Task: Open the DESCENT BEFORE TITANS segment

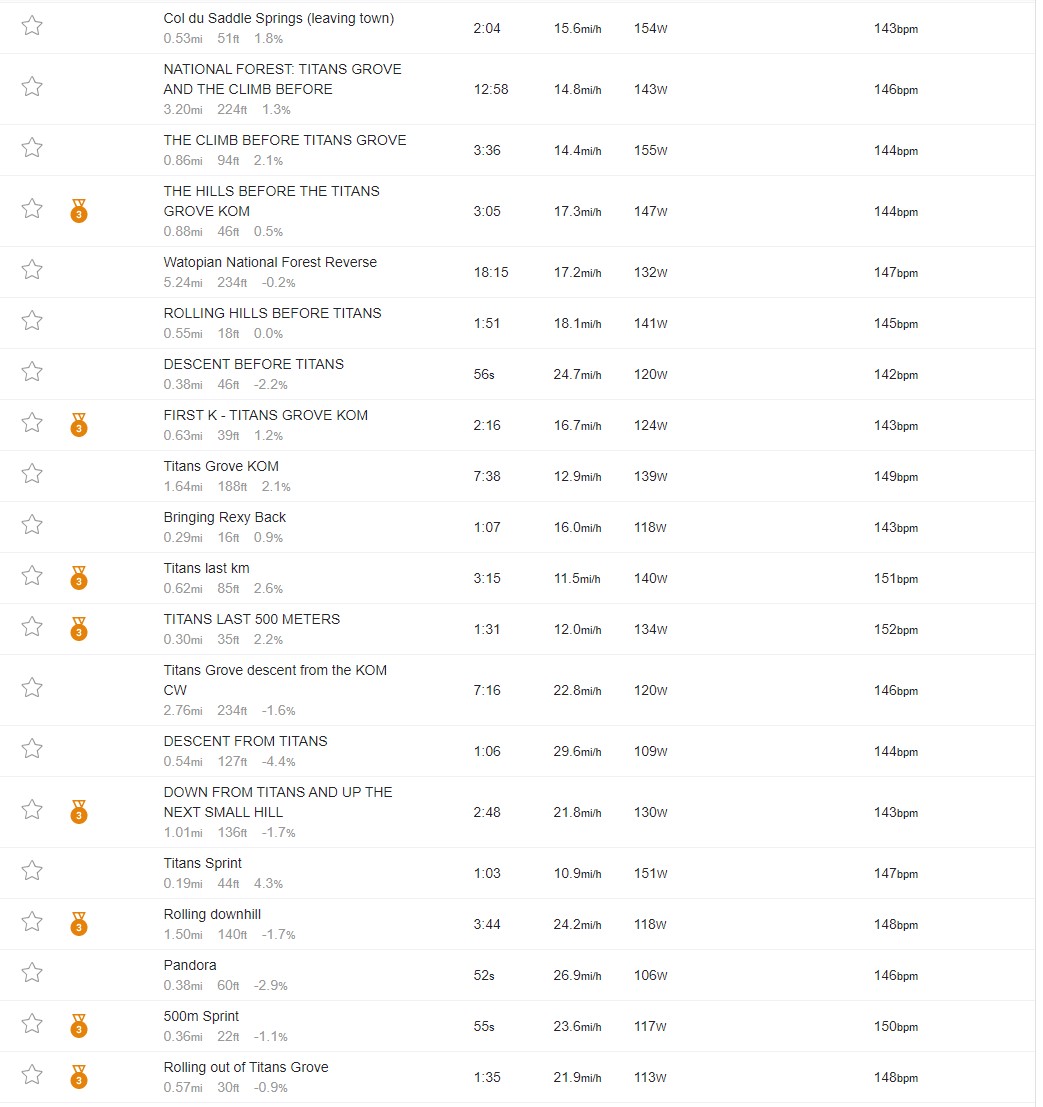Action: pyautogui.click(x=254, y=364)
